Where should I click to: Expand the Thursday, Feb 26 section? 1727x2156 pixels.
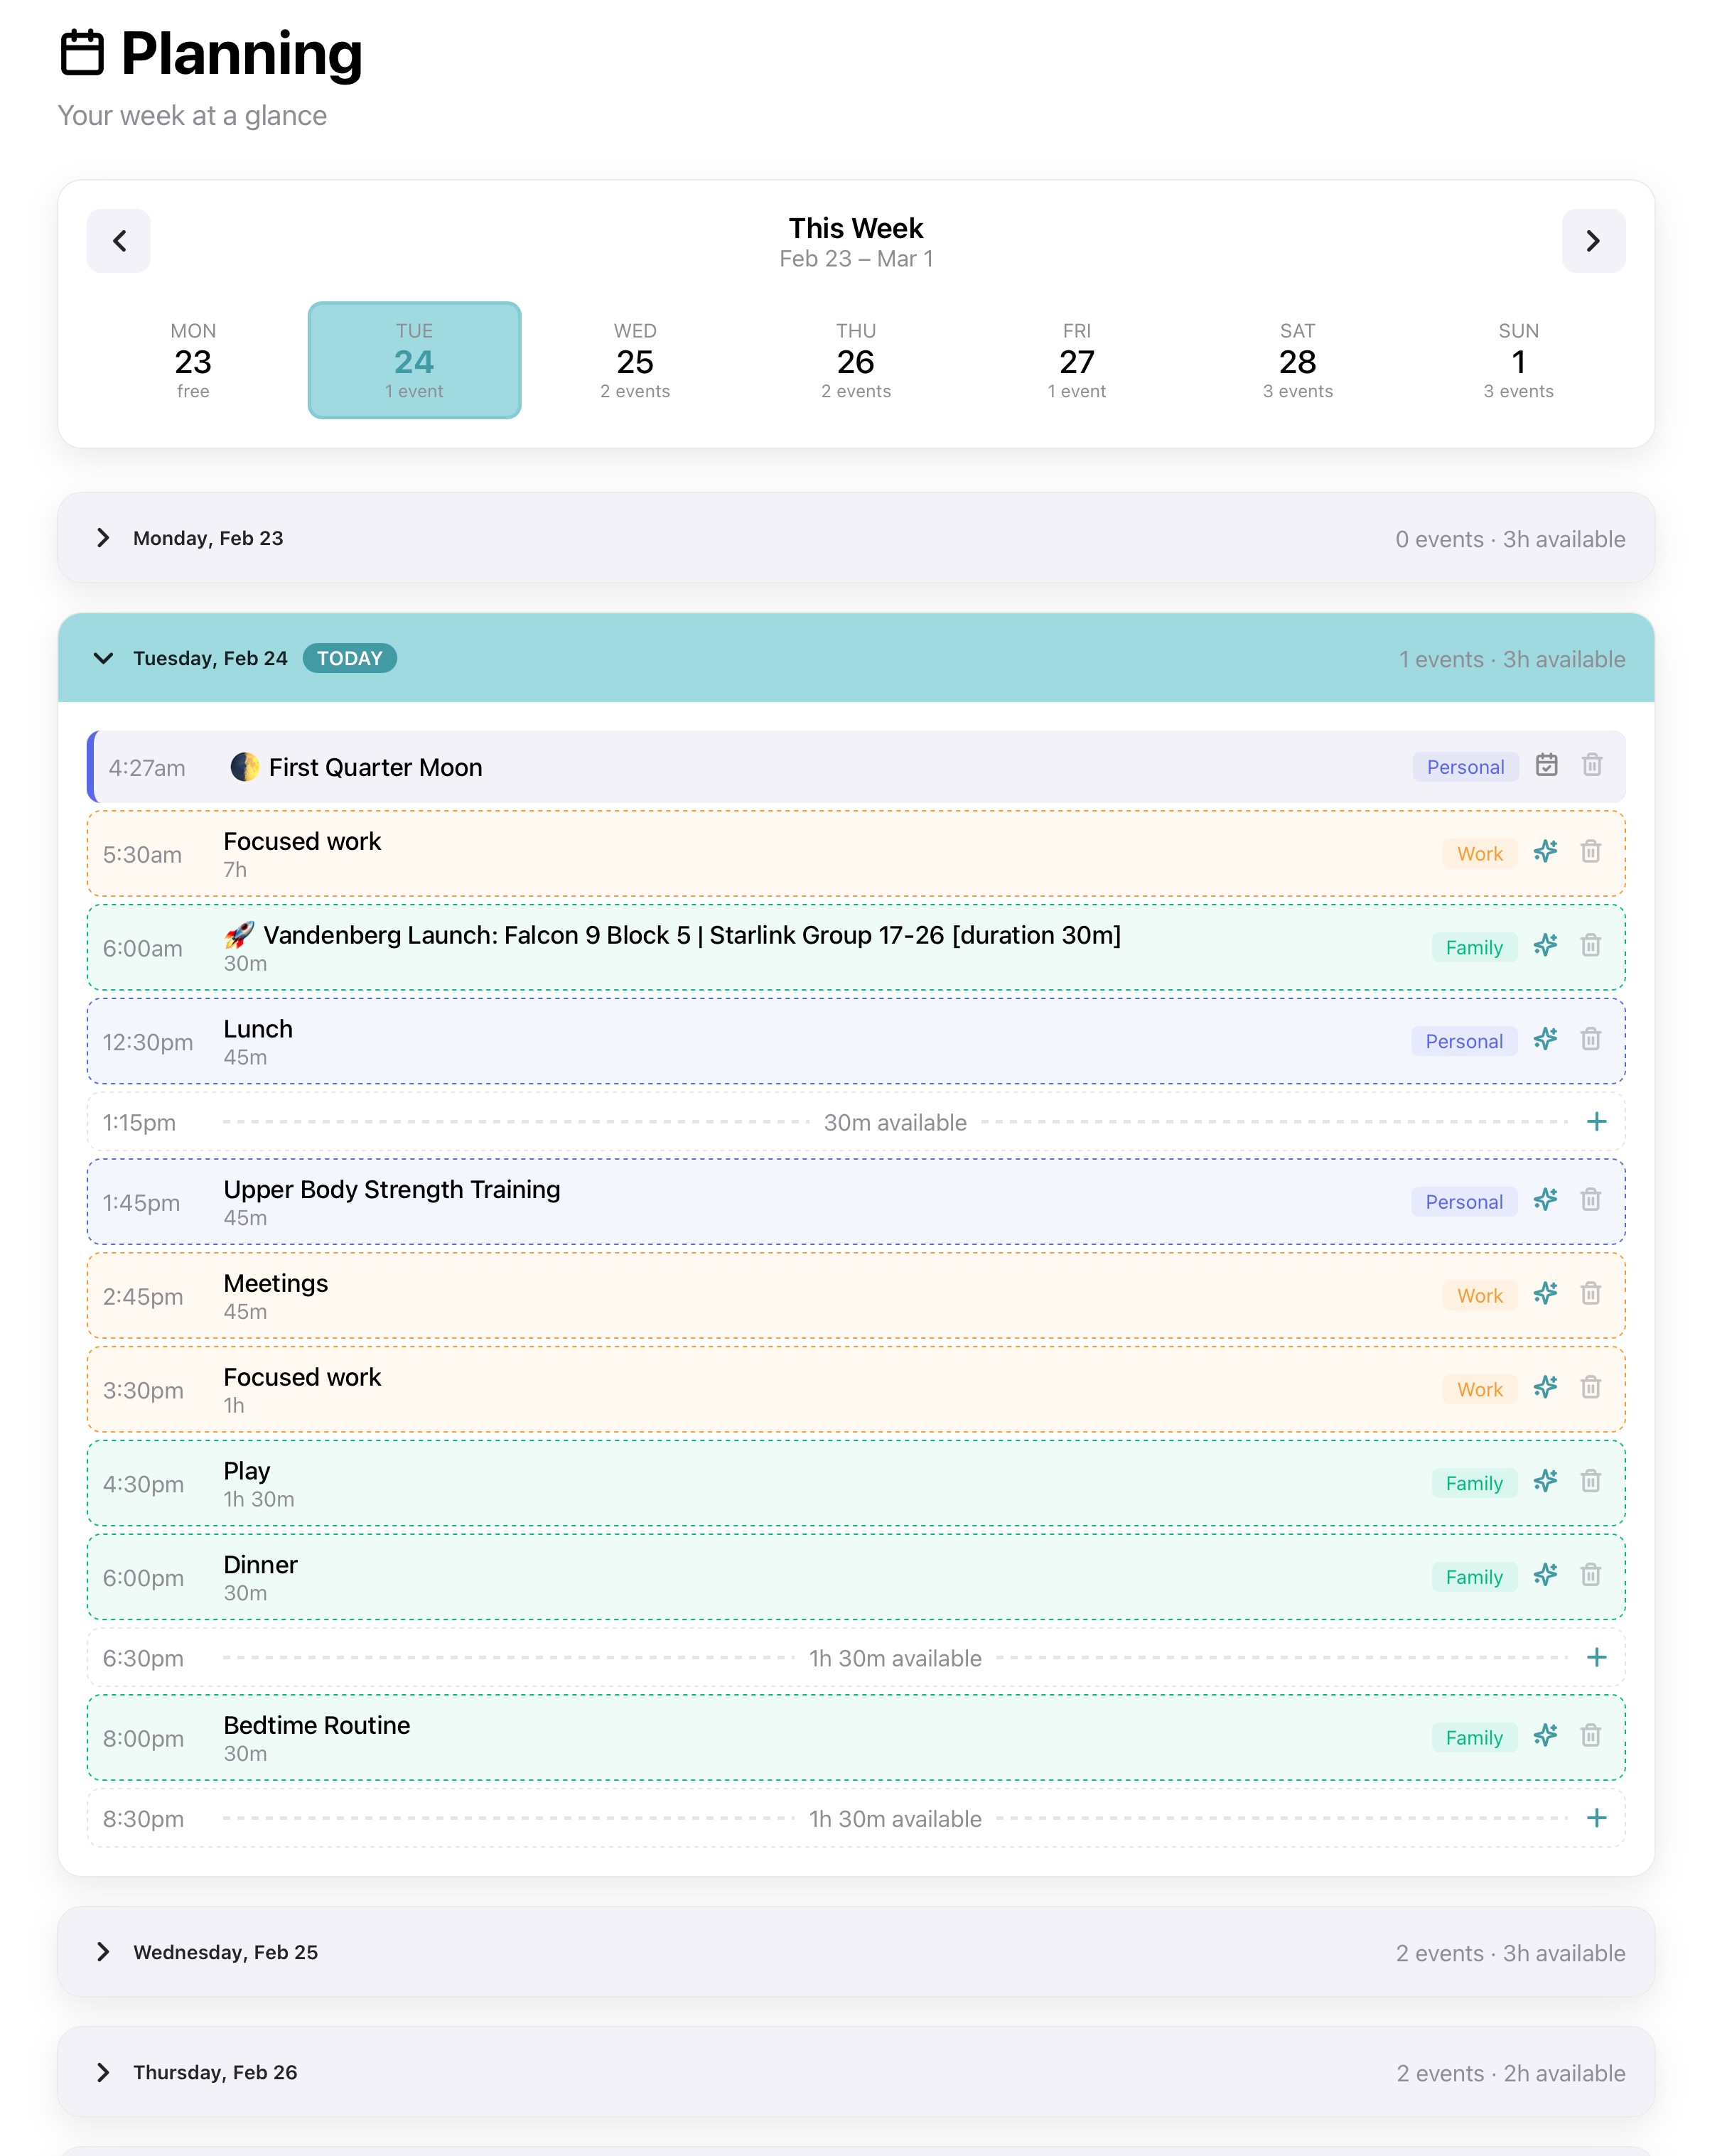[104, 2072]
